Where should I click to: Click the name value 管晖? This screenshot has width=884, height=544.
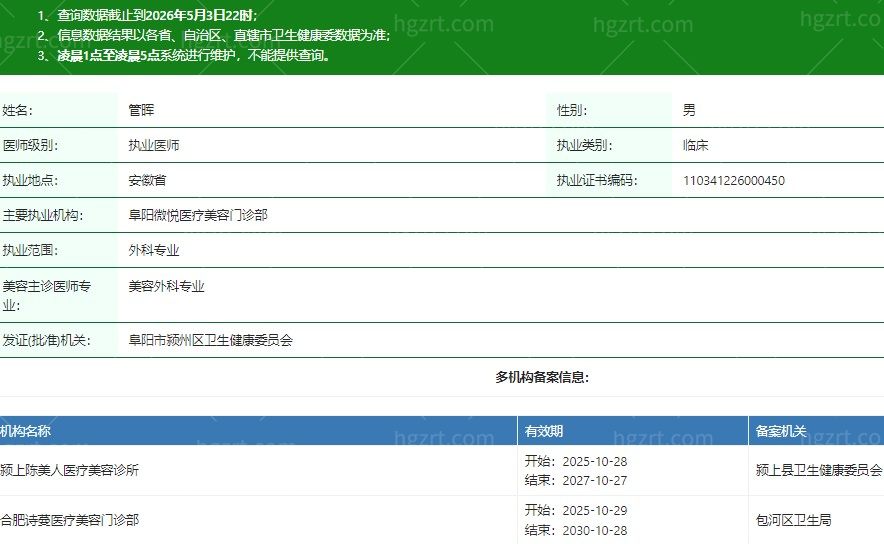coord(141,110)
